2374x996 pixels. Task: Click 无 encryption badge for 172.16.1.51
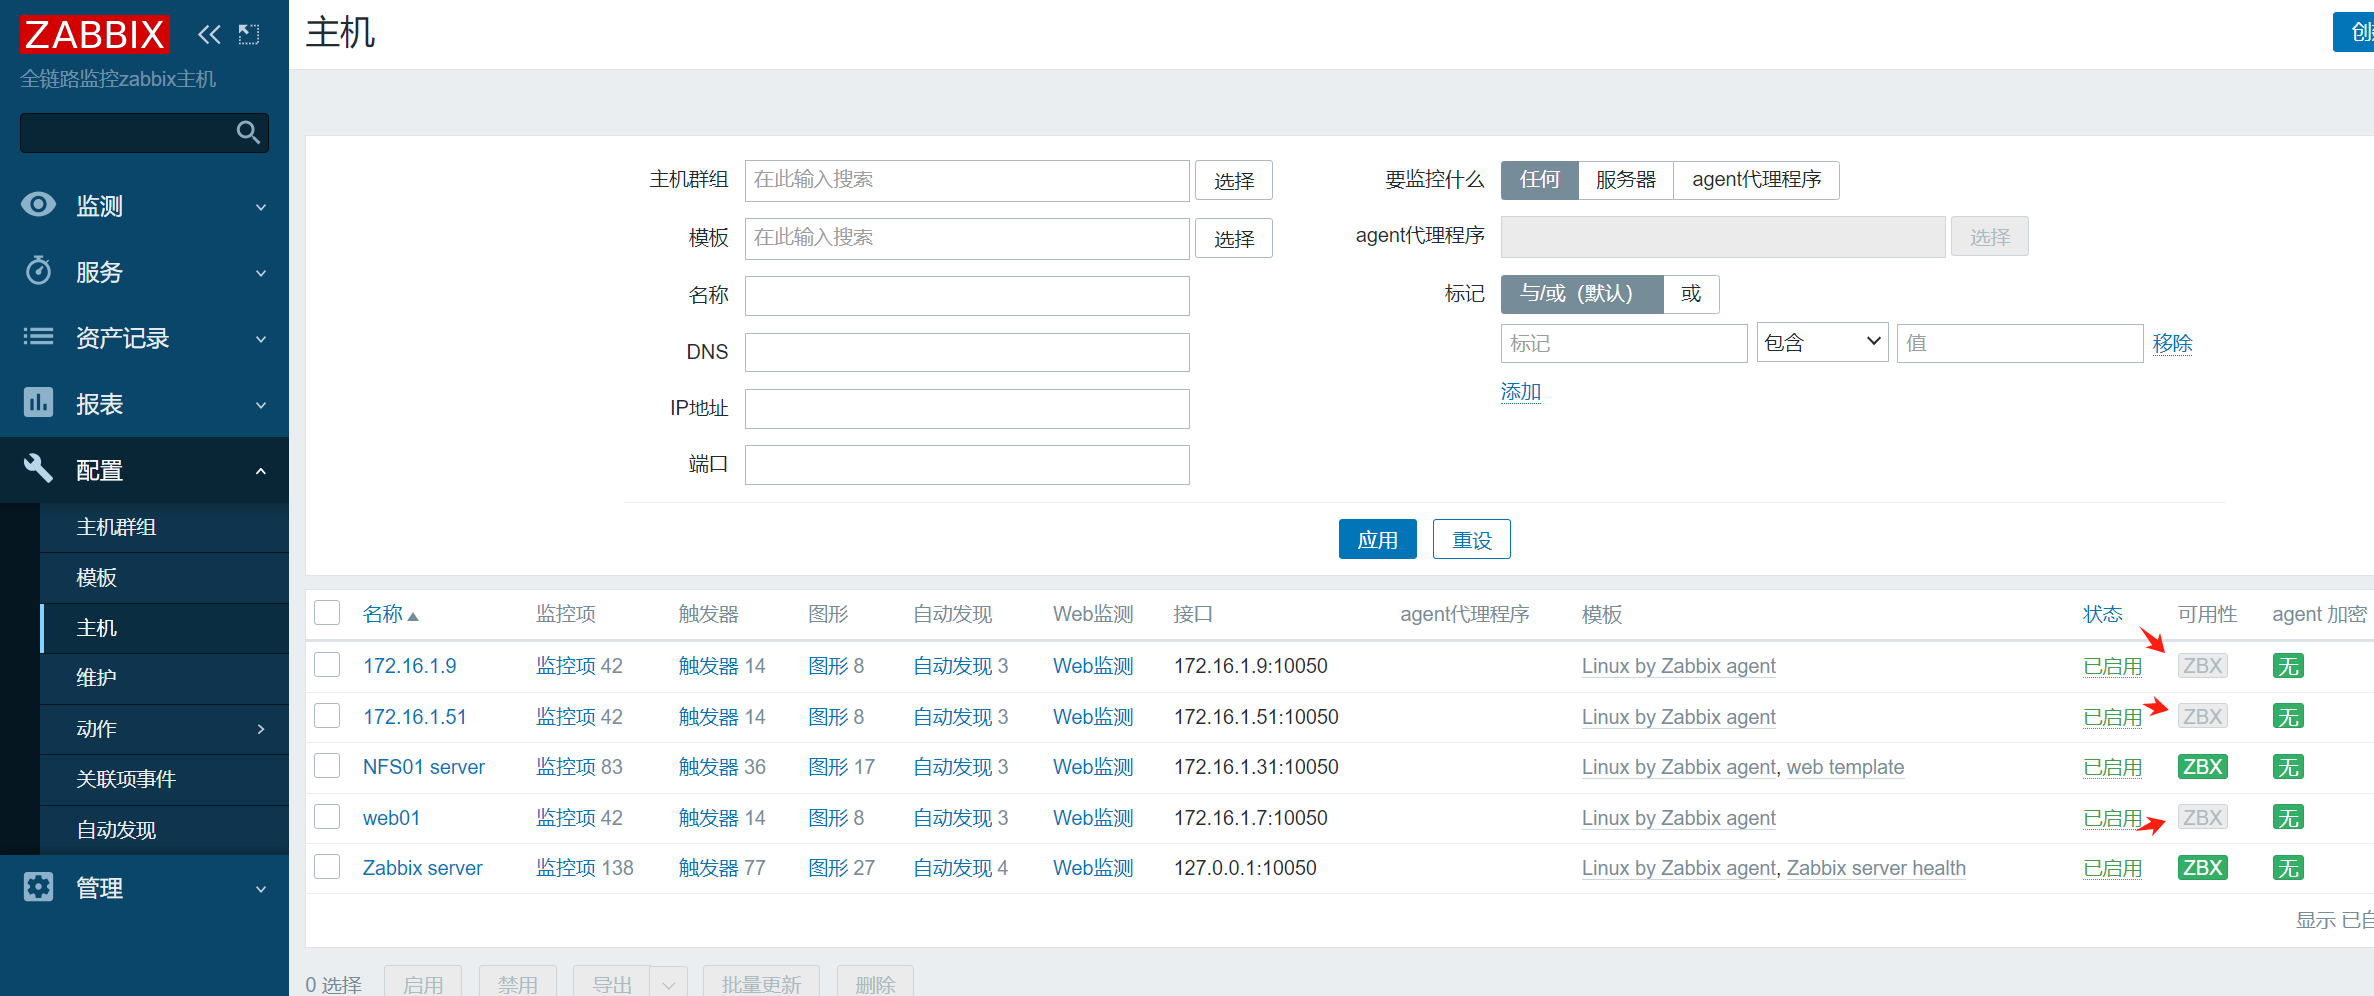[x=2288, y=717]
